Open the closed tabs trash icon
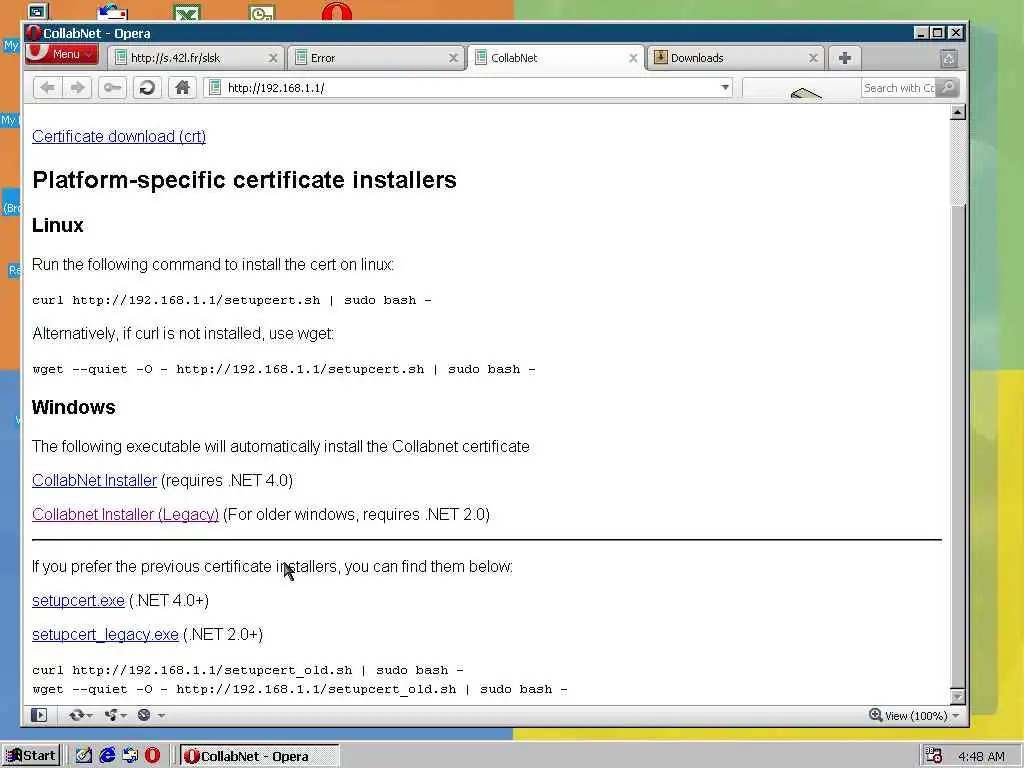The image size is (1024, 768). [949, 59]
